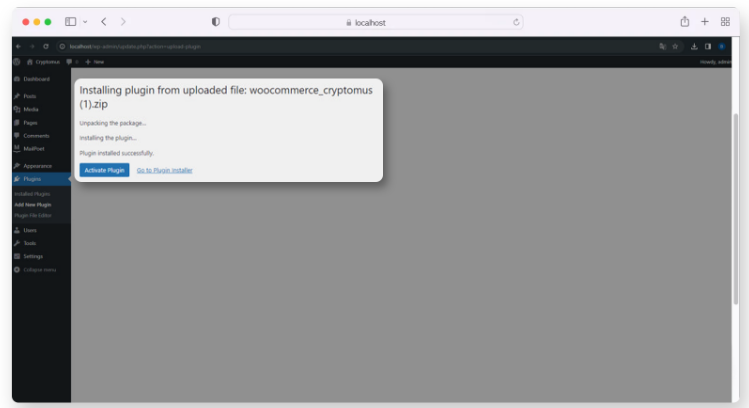749x408 pixels.
Task: Toggle the Safari sidebar panel
Action: 71,21
